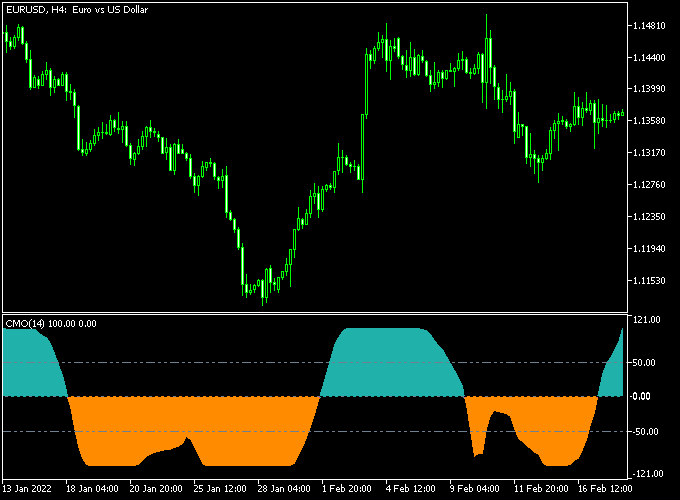Screen dimensions: 680x500
Task: Click price label 1.11940
Action: pyautogui.click(x=649, y=248)
